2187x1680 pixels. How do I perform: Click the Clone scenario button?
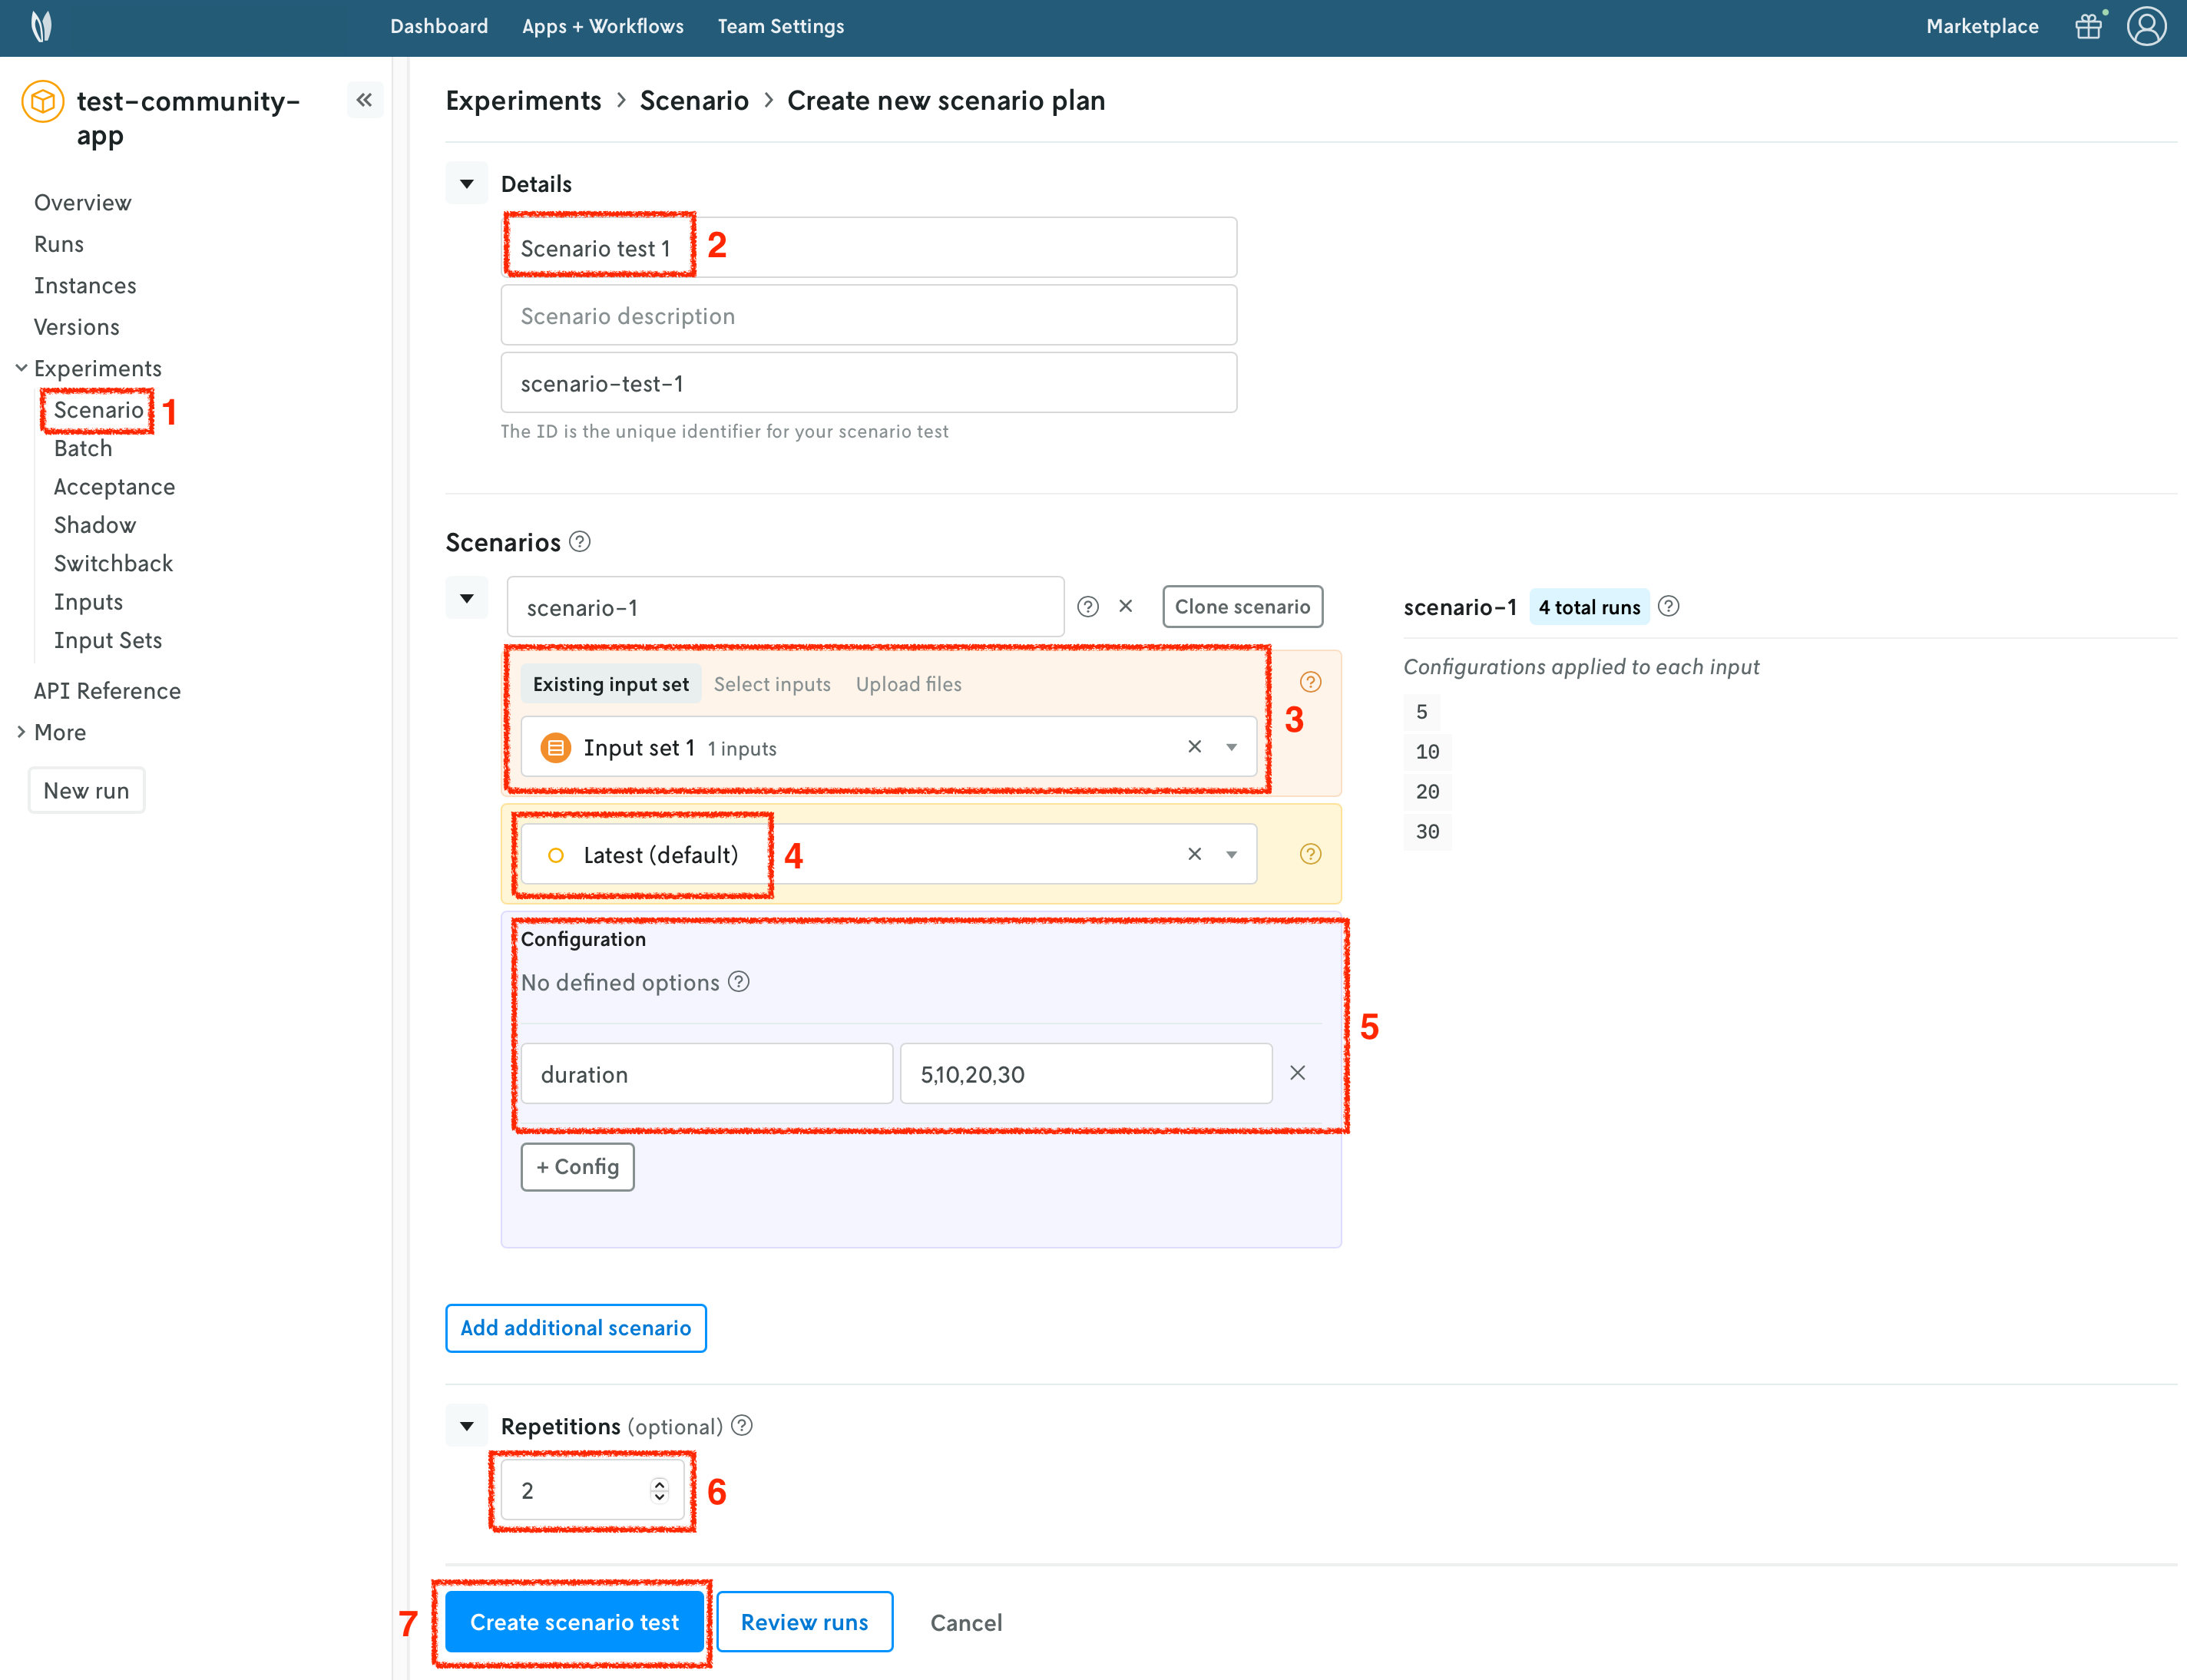[x=1242, y=607]
